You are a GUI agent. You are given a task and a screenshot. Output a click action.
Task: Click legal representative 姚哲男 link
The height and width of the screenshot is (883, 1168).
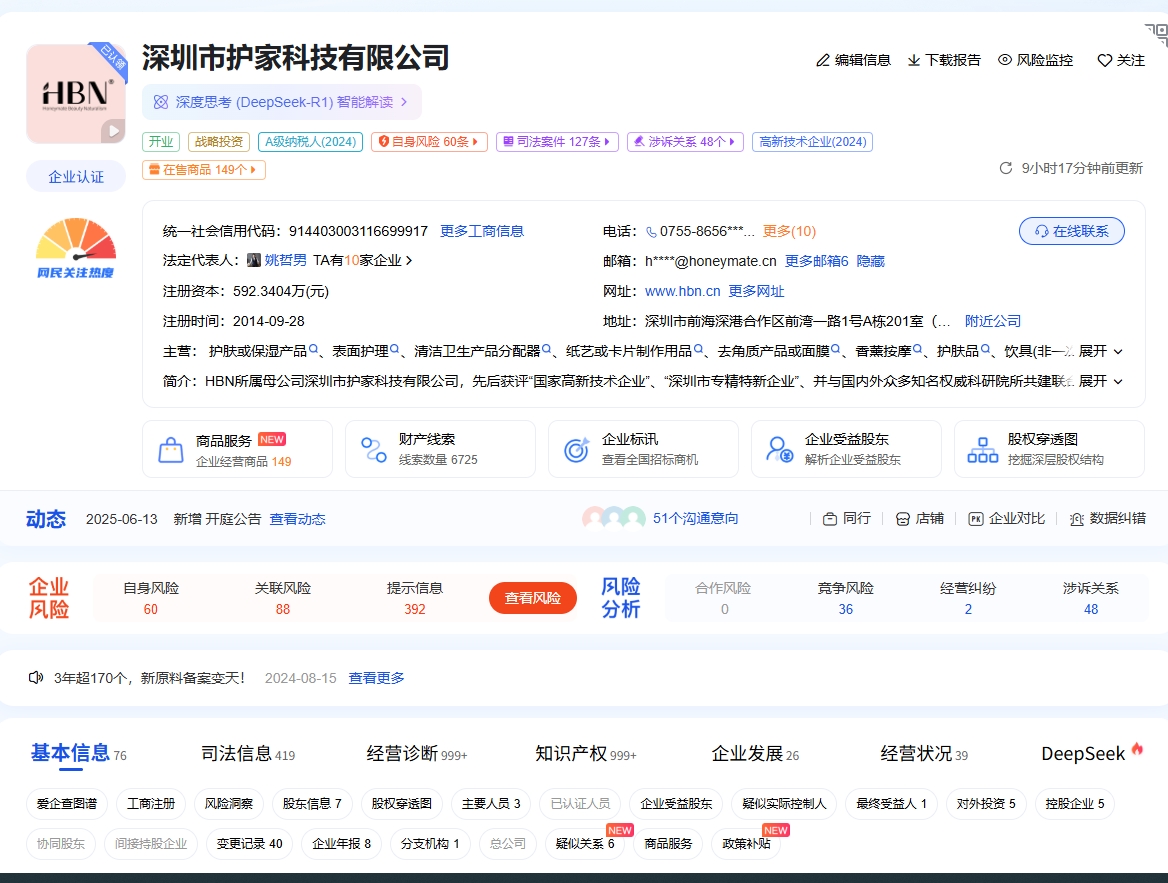286,260
